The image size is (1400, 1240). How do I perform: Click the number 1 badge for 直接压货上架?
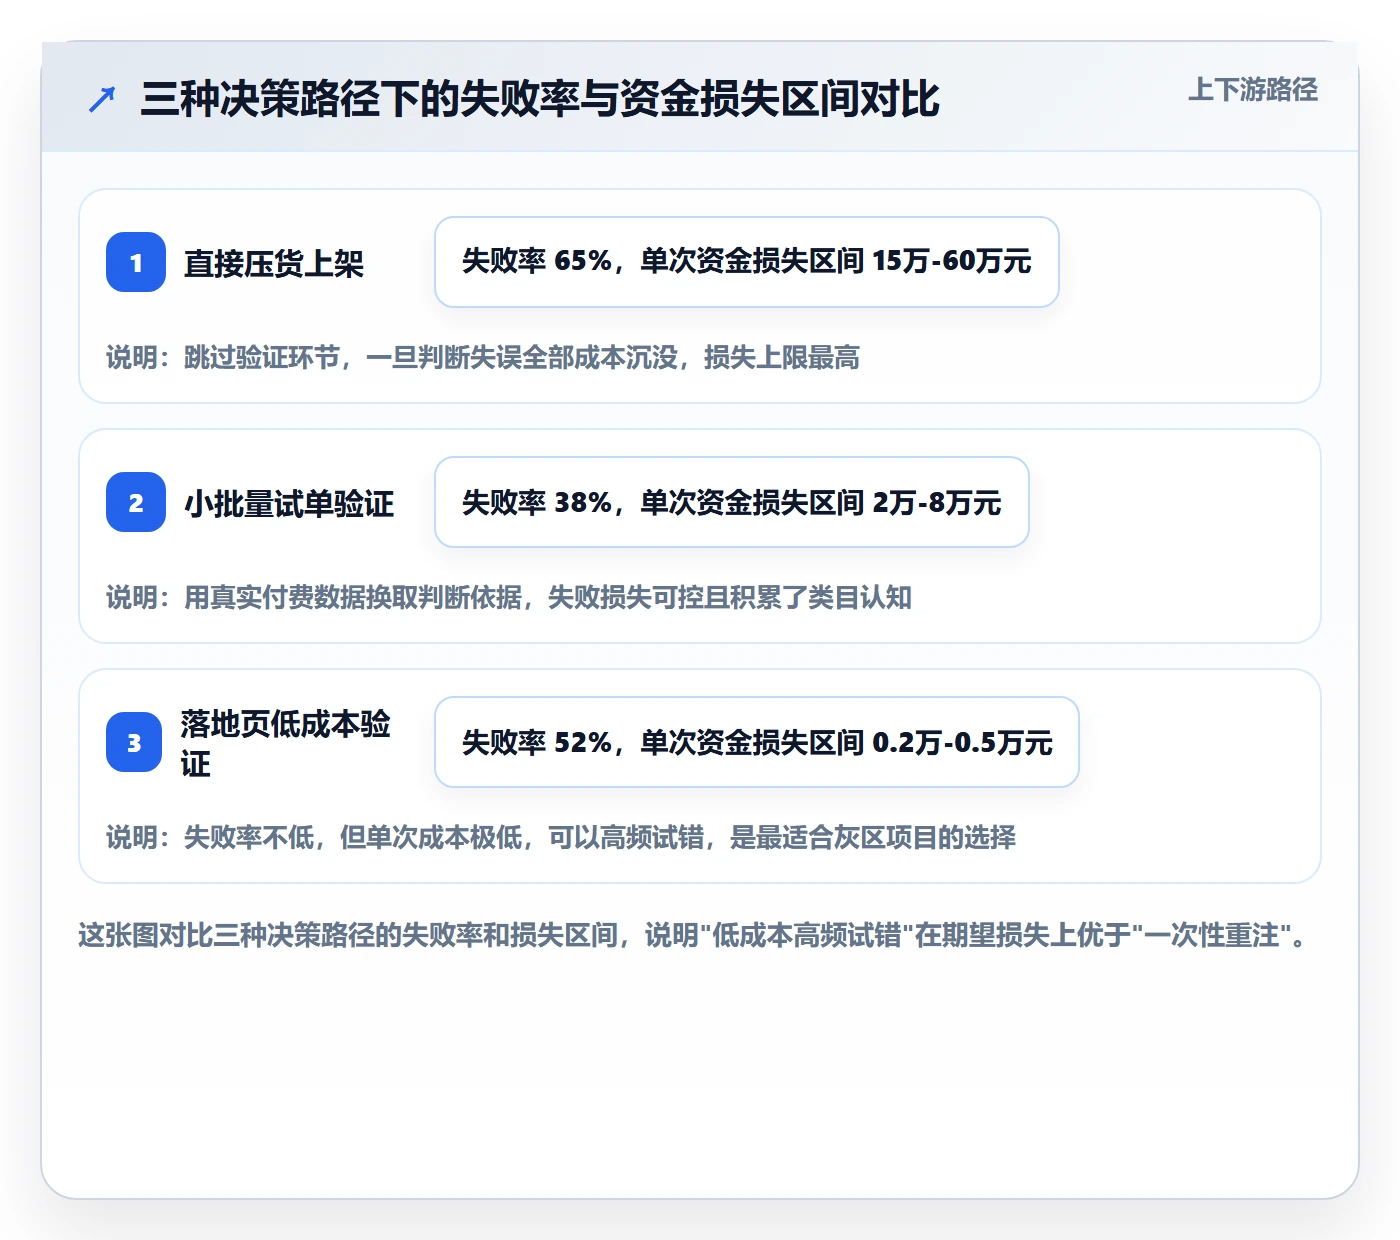click(136, 262)
